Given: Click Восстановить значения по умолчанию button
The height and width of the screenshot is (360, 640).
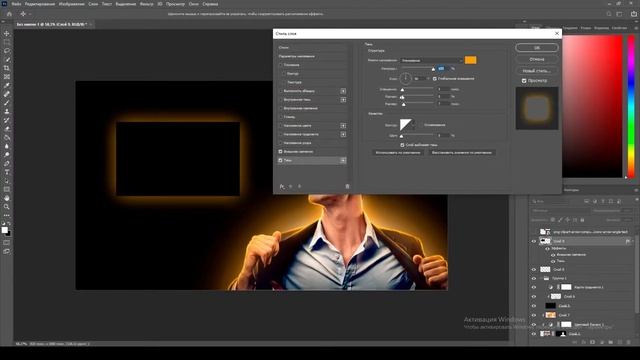Looking at the screenshot, I should pos(462,153).
